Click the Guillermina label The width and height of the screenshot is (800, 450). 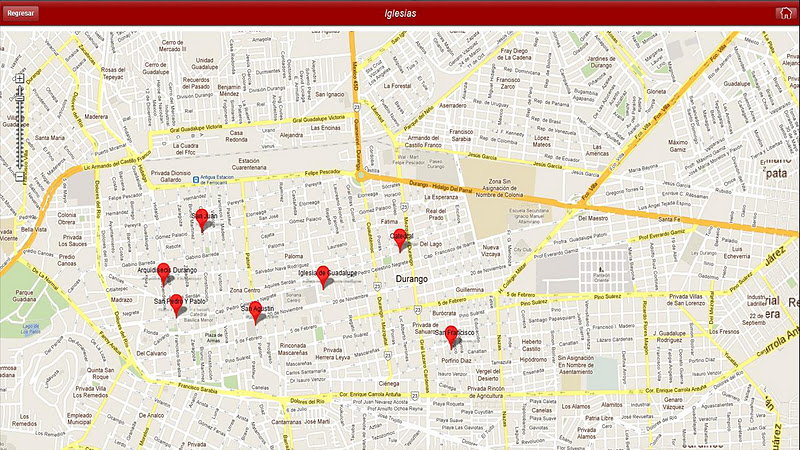tap(469, 290)
